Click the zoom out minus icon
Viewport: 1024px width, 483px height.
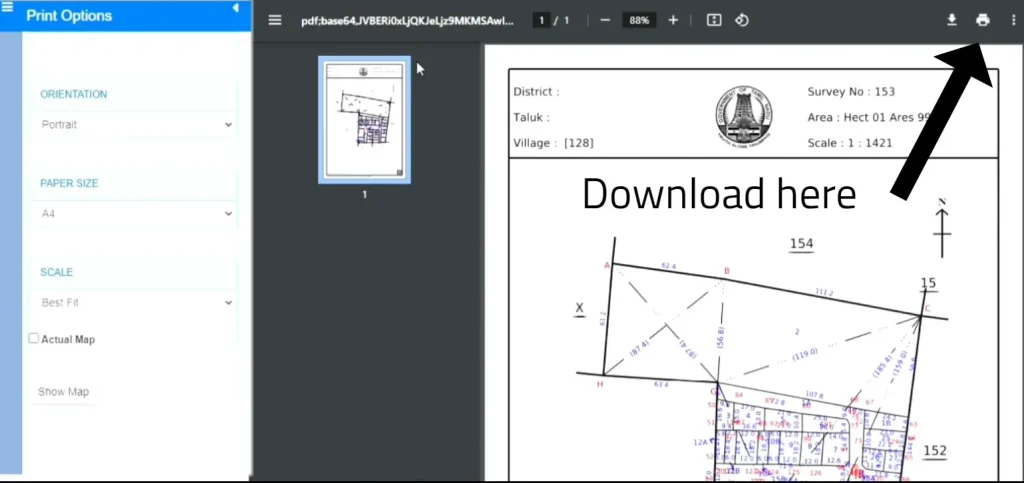pos(605,20)
